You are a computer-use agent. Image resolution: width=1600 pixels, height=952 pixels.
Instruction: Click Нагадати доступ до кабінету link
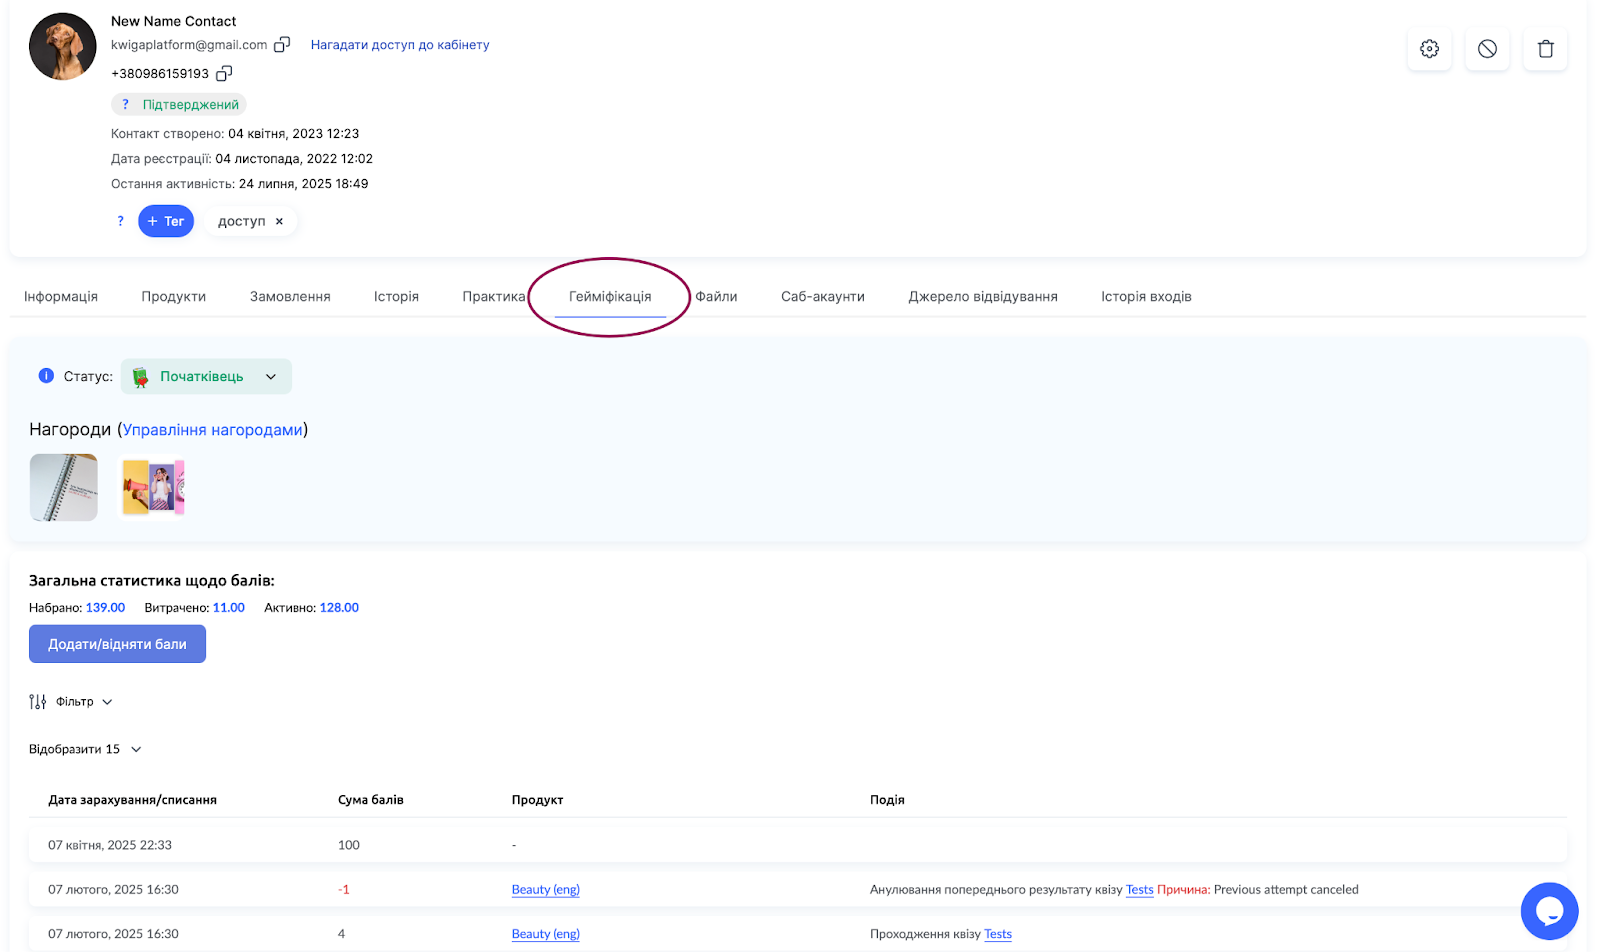pyautogui.click(x=399, y=45)
